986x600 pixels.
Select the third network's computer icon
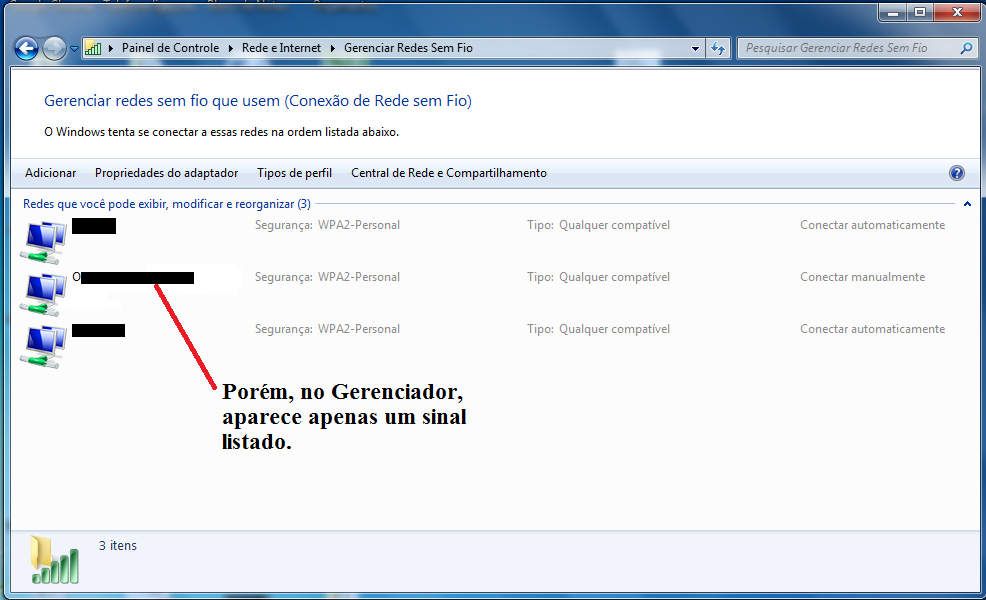tap(43, 347)
